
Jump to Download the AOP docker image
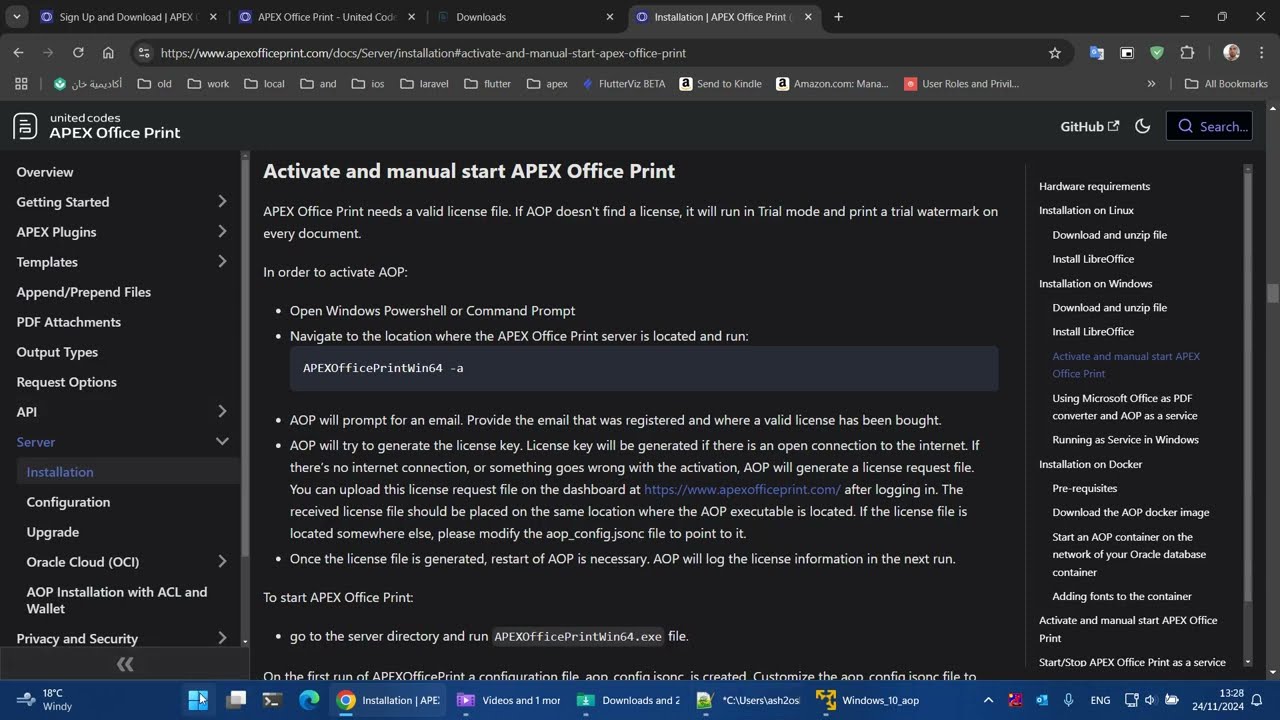coord(1131,512)
